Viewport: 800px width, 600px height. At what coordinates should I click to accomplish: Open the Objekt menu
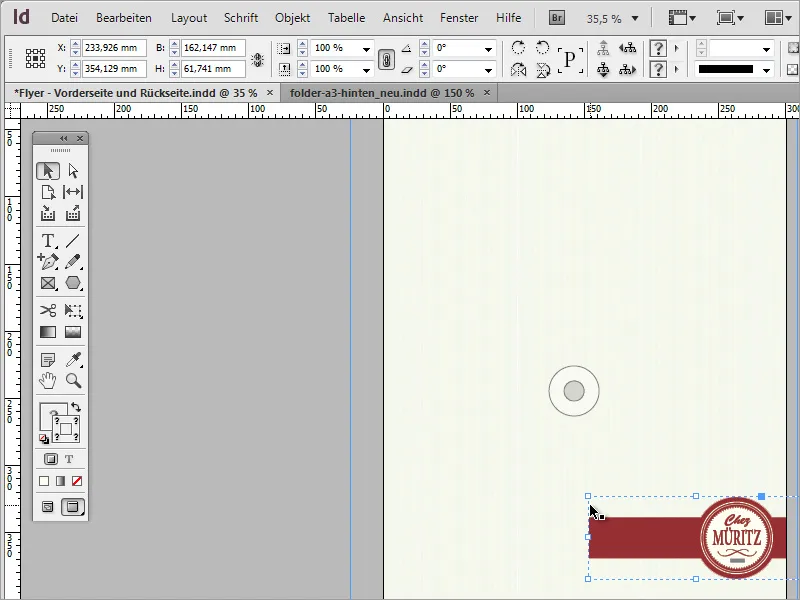[x=292, y=17]
